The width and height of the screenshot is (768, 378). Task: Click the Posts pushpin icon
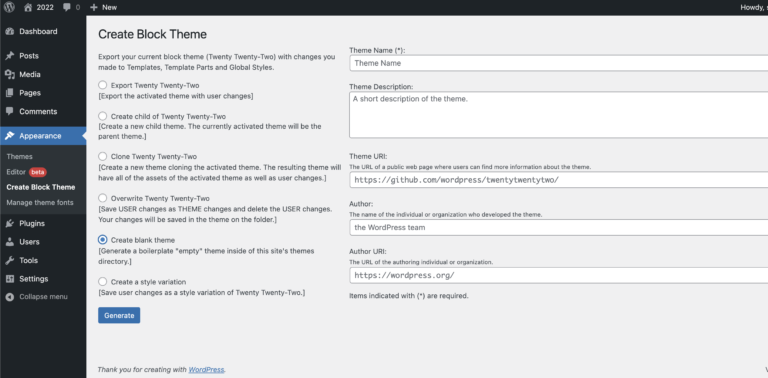[9, 56]
